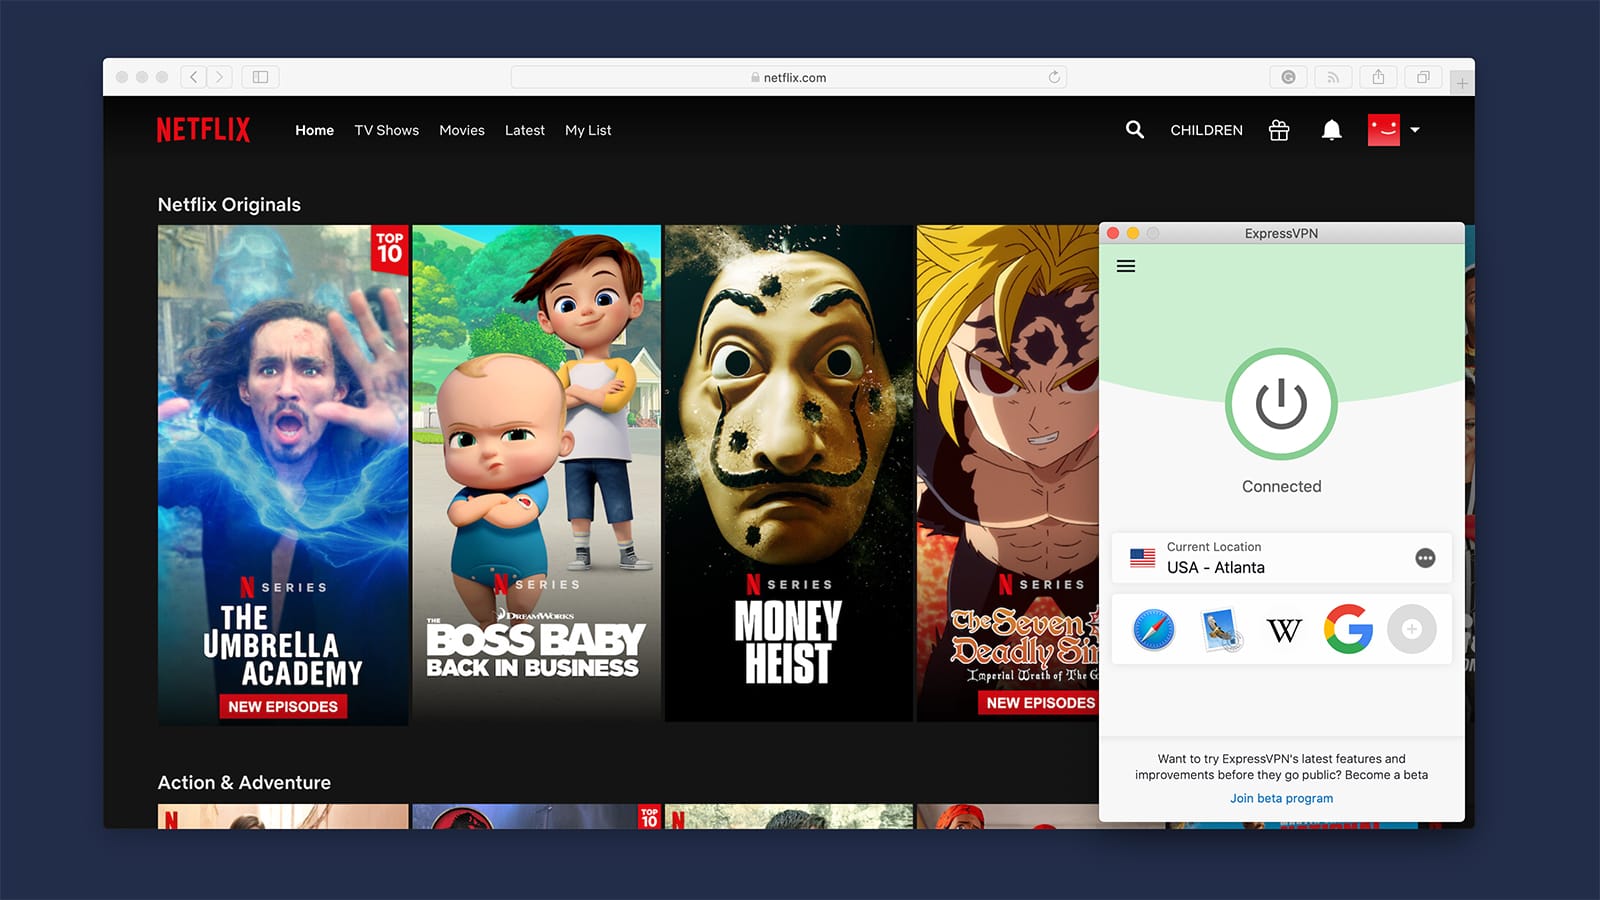Open Boss Baby Back in Business poster

(537, 472)
